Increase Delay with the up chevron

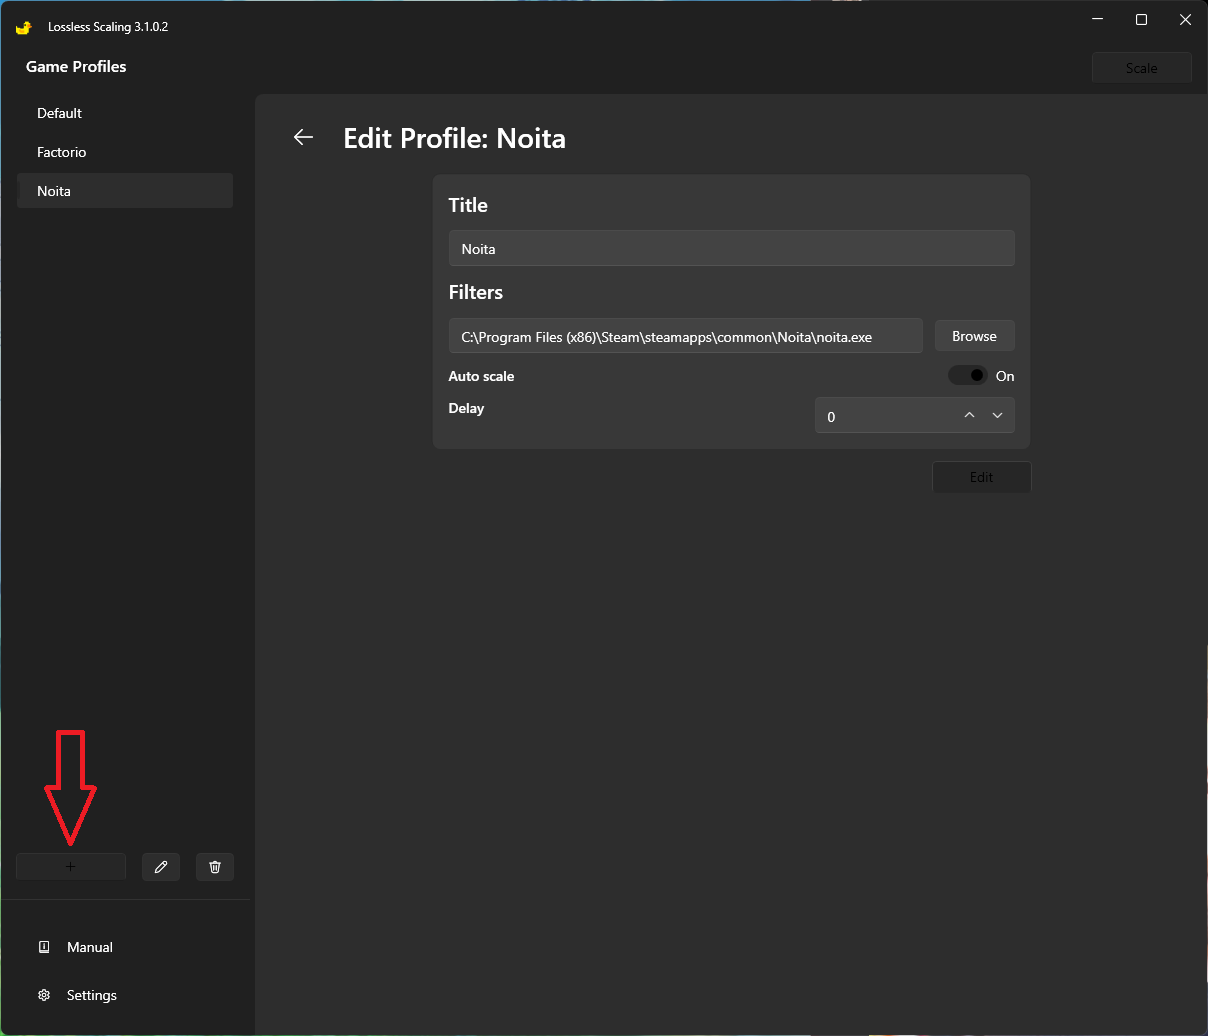click(x=969, y=416)
